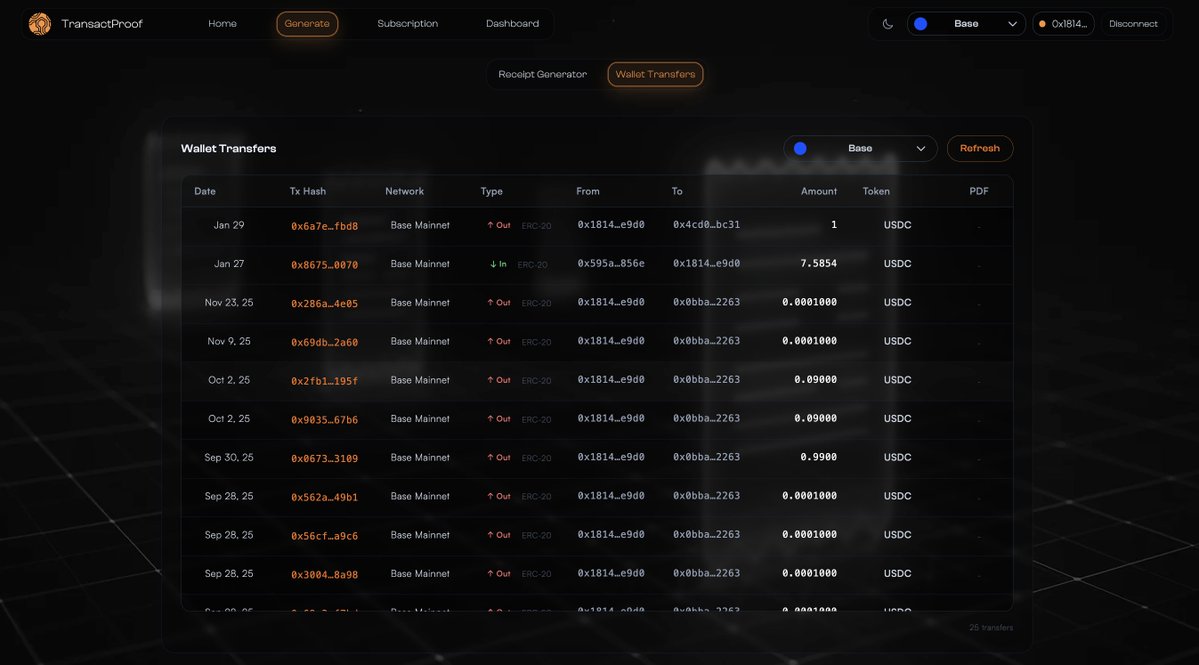Screen dimensions: 1199x665
Task: Click the Nov 23, 25 date cell
Action: [x=229, y=303]
